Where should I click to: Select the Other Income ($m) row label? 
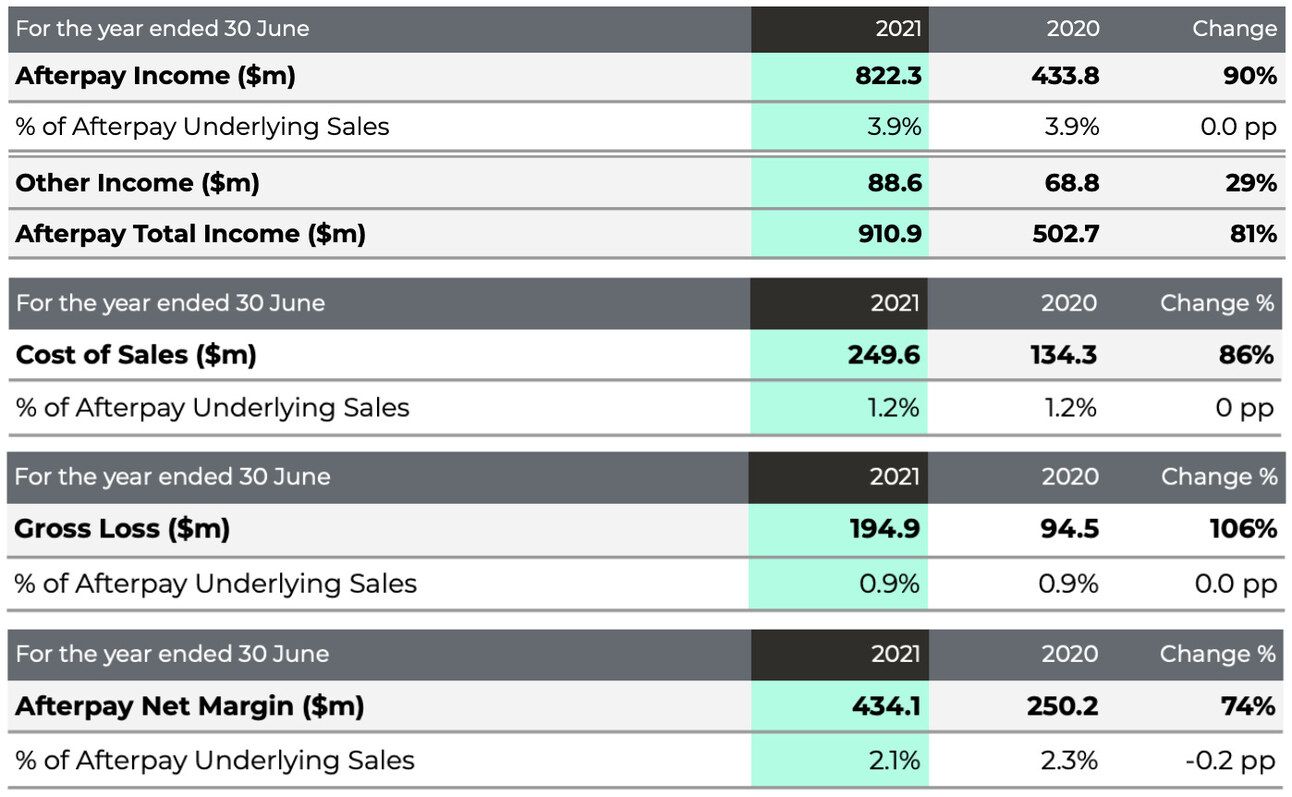(x=137, y=183)
